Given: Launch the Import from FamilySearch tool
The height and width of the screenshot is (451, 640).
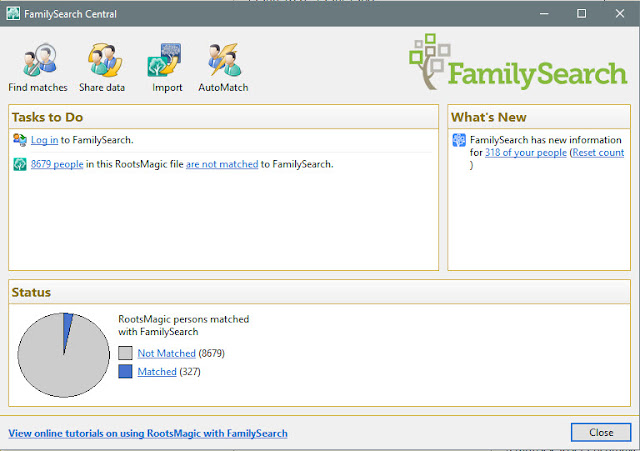Looking at the screenshot, I should pyautogui.click(x=167, y=68).
